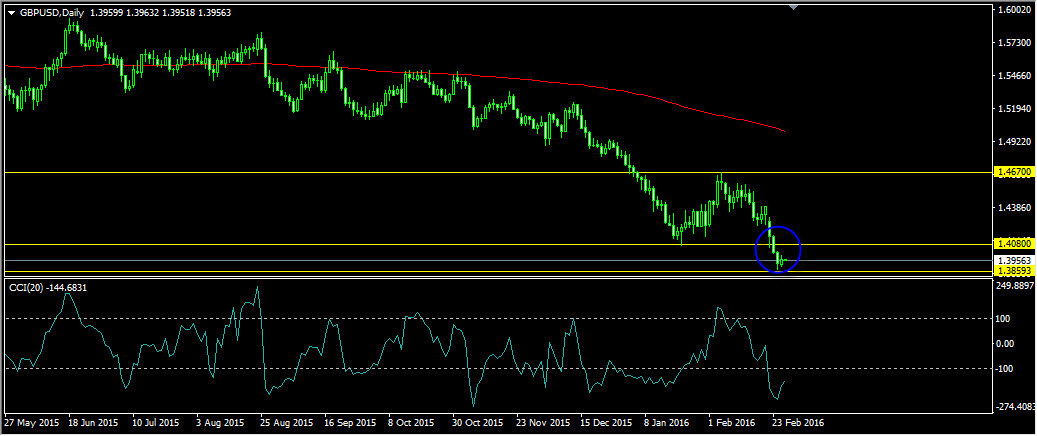
Task: Click the current price label 1.39563
Action: point(1015,261)
